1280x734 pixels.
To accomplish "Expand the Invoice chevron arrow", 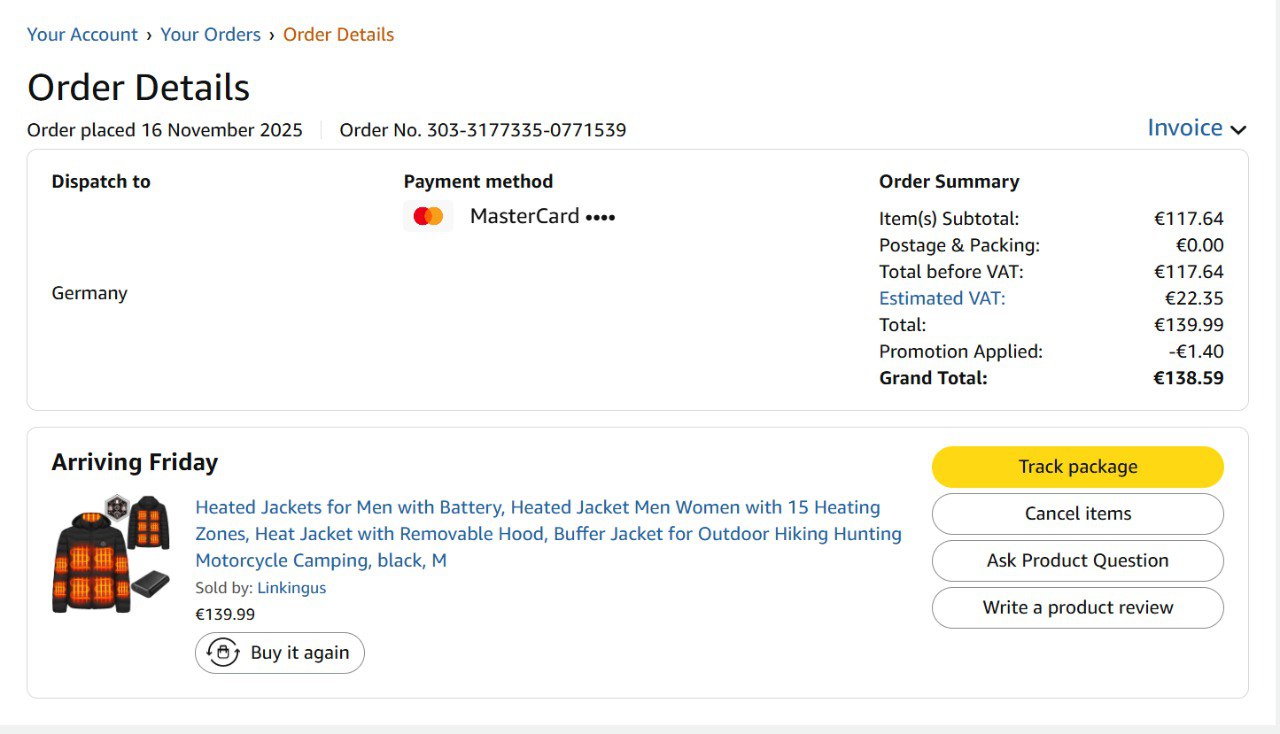I will pyautogui.click(x=1238, y=130).
